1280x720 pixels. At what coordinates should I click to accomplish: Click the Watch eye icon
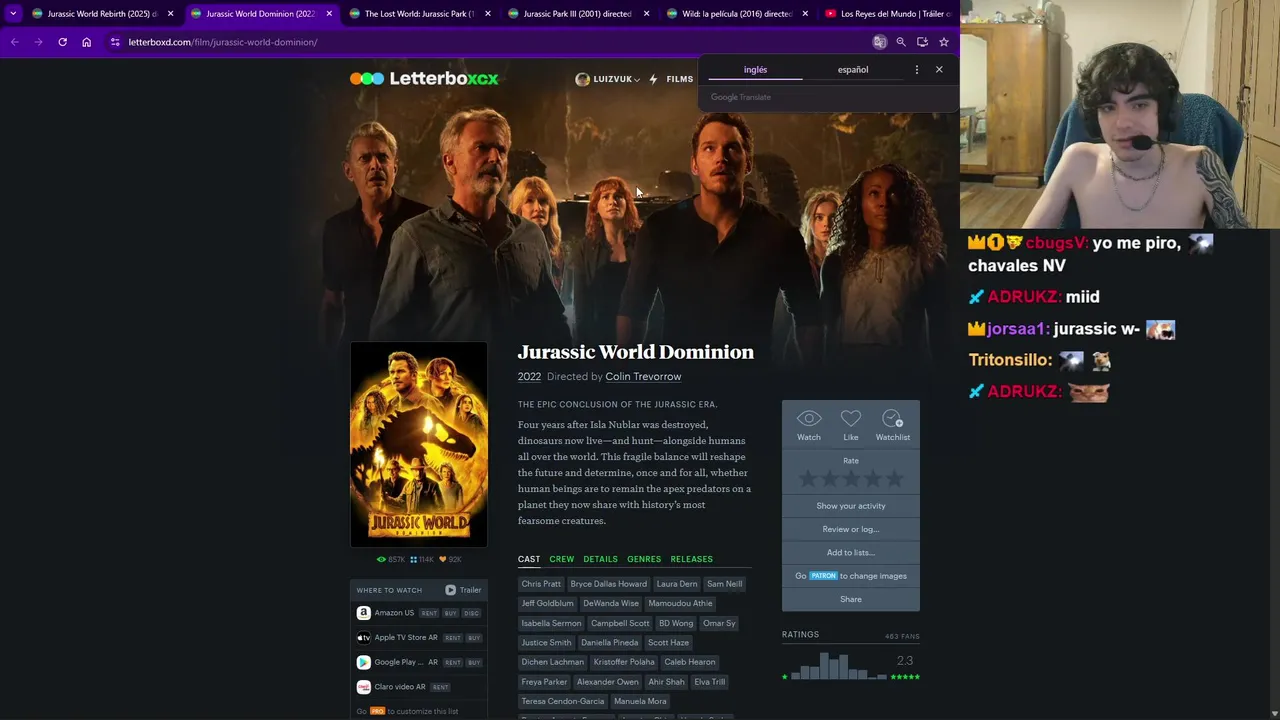[809, 419]
